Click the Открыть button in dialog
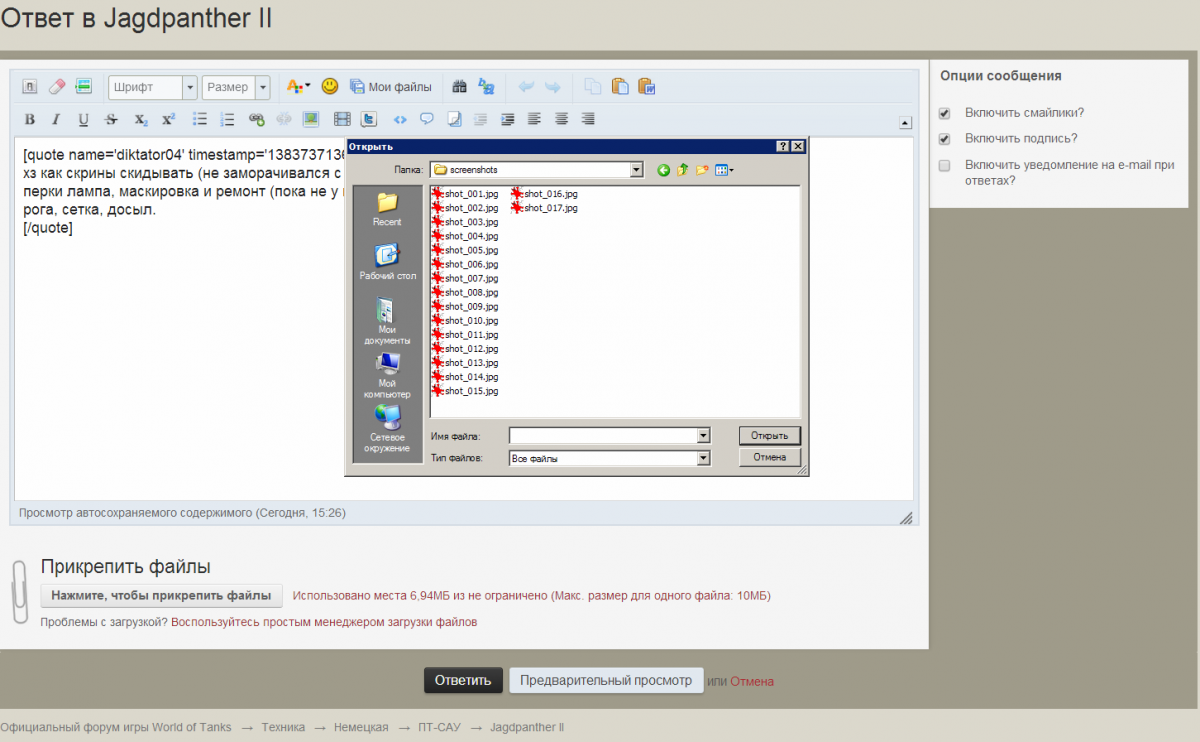The width and height of the screenshot is (1200, 742). (770, 435)
